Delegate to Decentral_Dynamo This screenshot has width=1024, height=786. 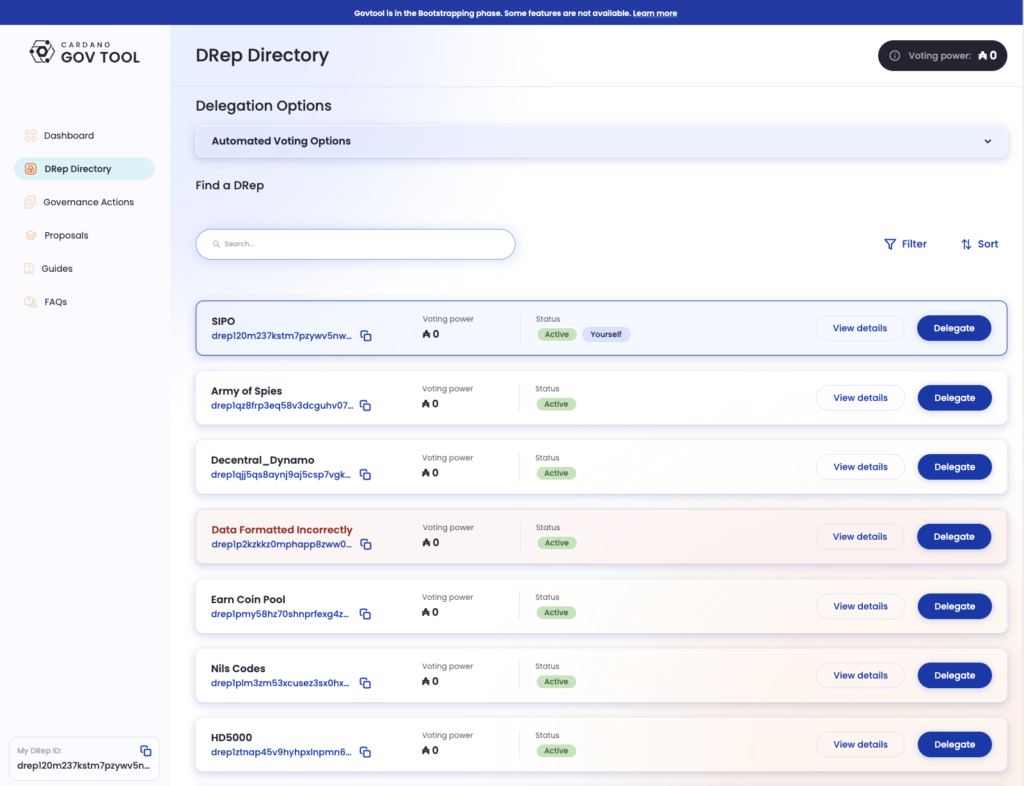954,467
